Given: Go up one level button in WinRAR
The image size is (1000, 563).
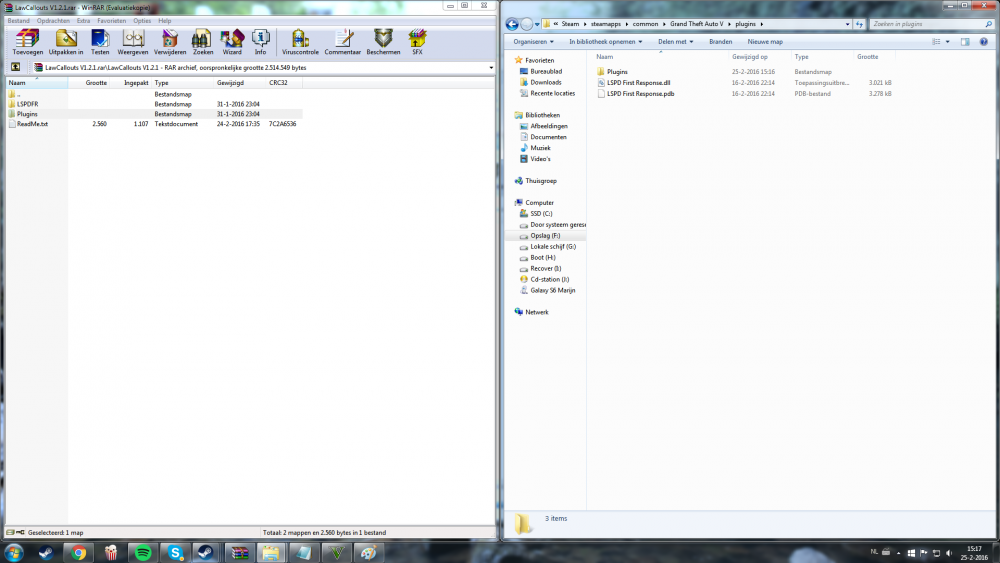Looking at the screenshot, I should [15, 67].
